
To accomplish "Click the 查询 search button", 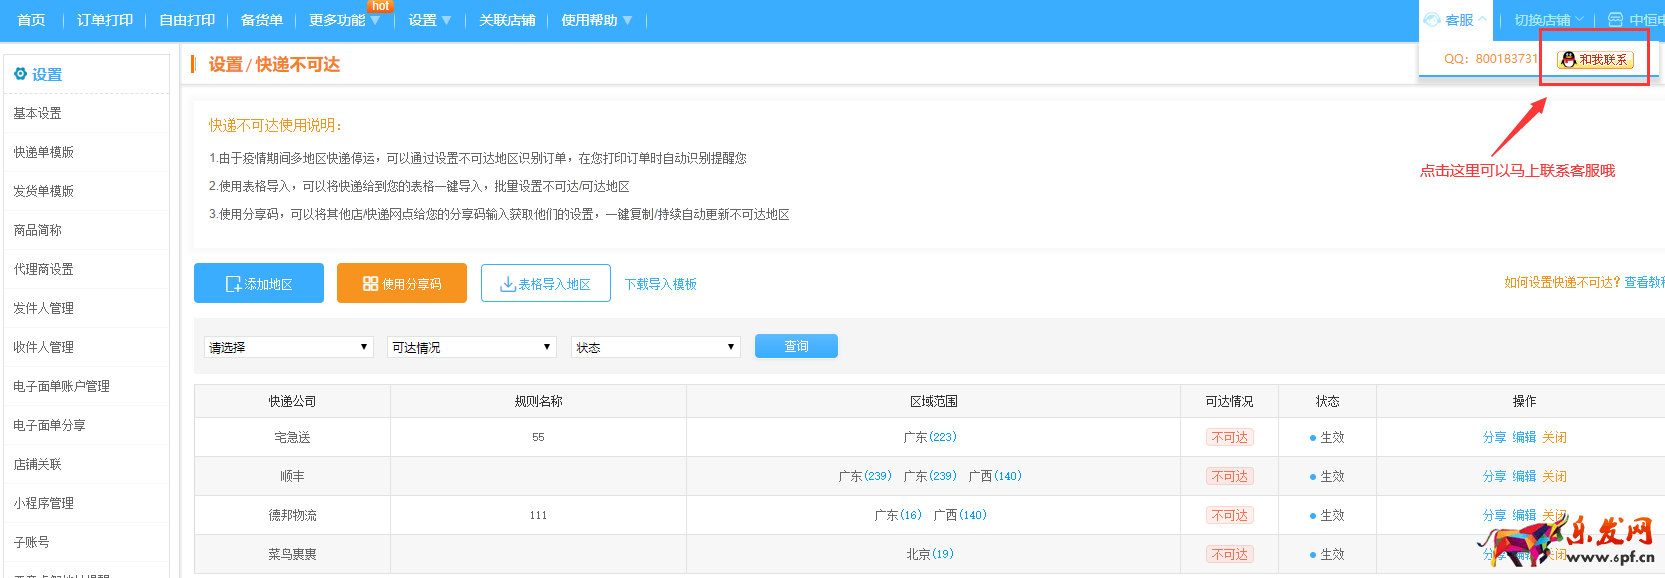I will click(796, 346).
